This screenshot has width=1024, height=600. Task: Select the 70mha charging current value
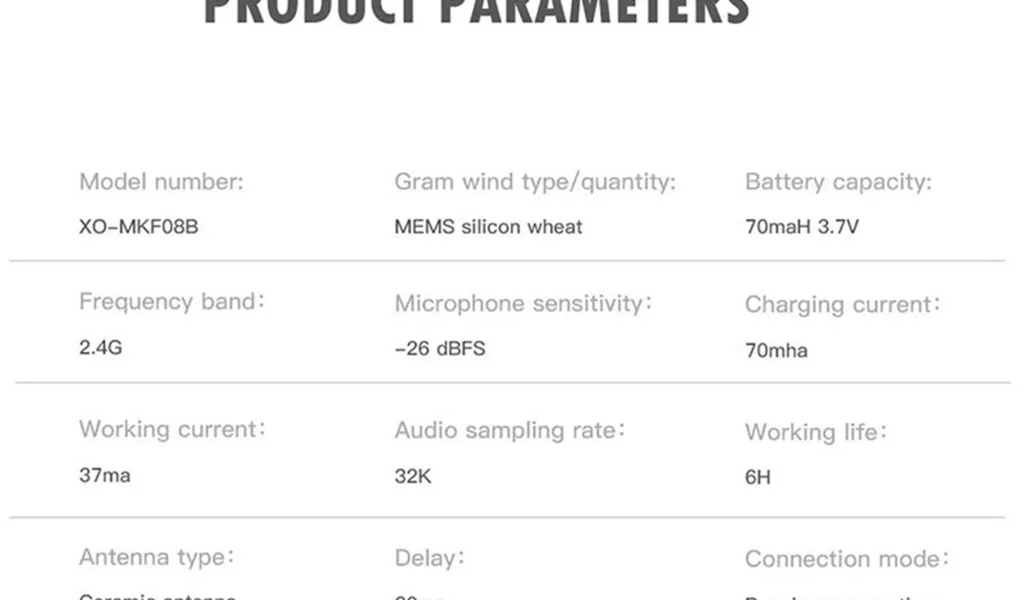click(x=776, y=351)
